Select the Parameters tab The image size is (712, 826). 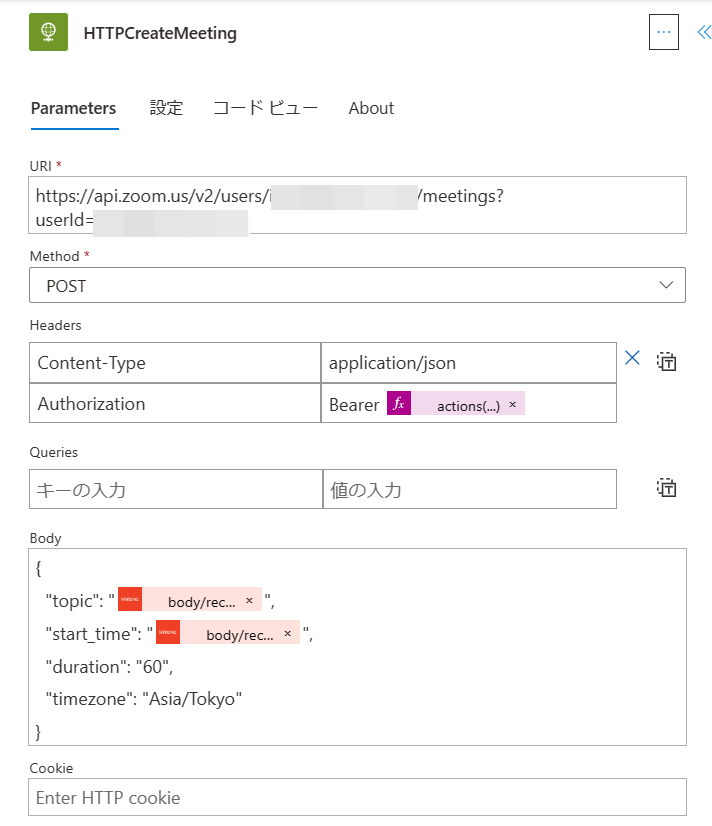(74, 109)
